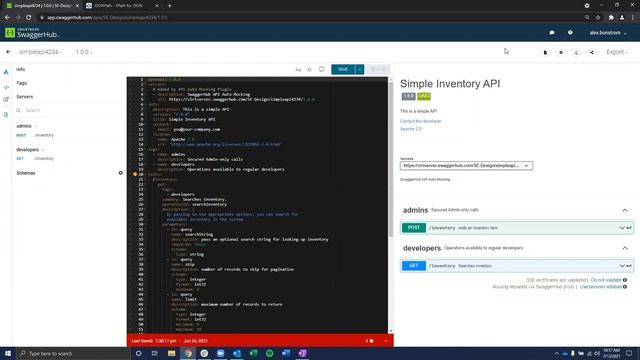Viewport: 640px width, 360px height.
Task: Jump to Schemas section in navigation
Action: [x=26, y=173]
